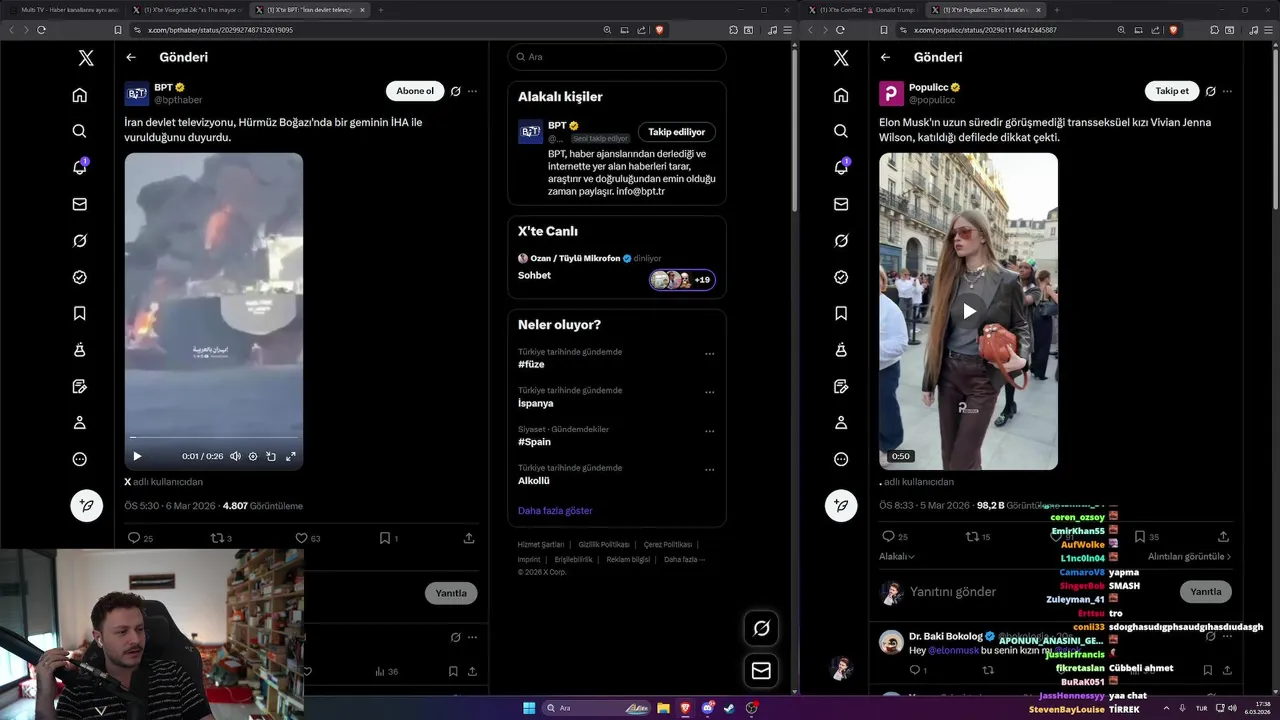Open Home in right window's X sidebar
The image size is (1280, 720).
[841, 95]
